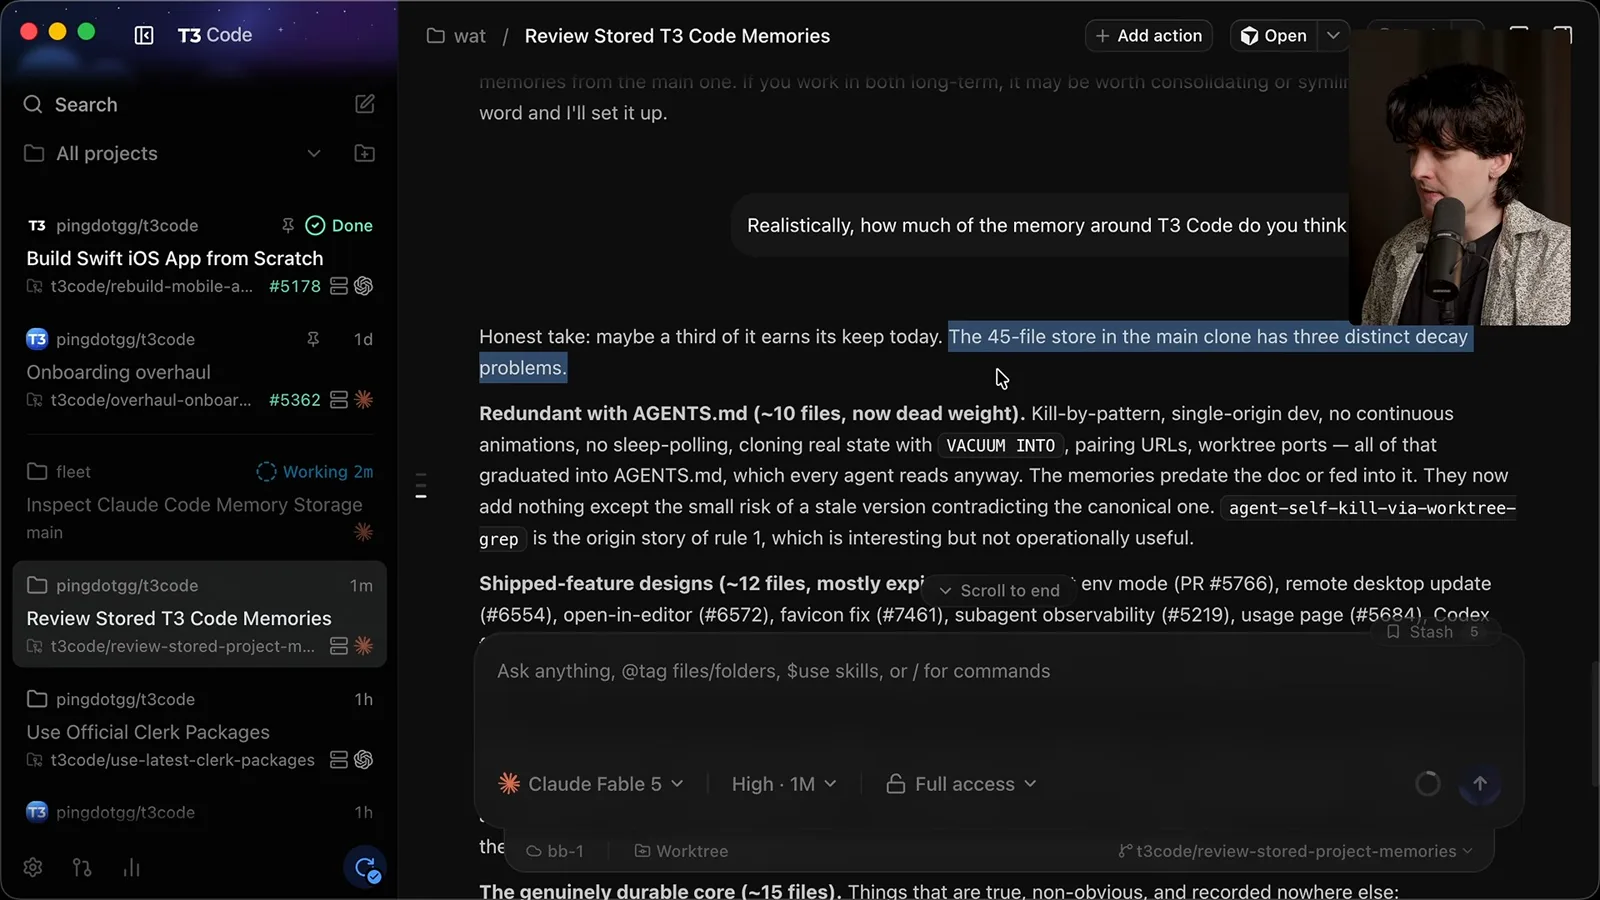
Task: Open the High · 1M reasoning dropdown
Action: (783, 784)
